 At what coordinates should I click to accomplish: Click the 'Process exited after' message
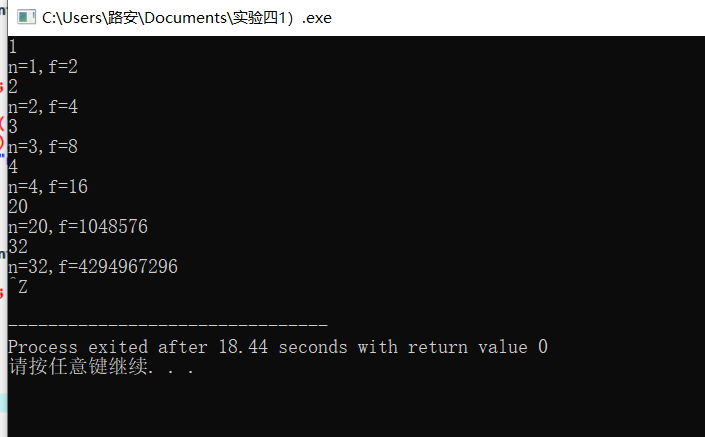tap(108, 347)
